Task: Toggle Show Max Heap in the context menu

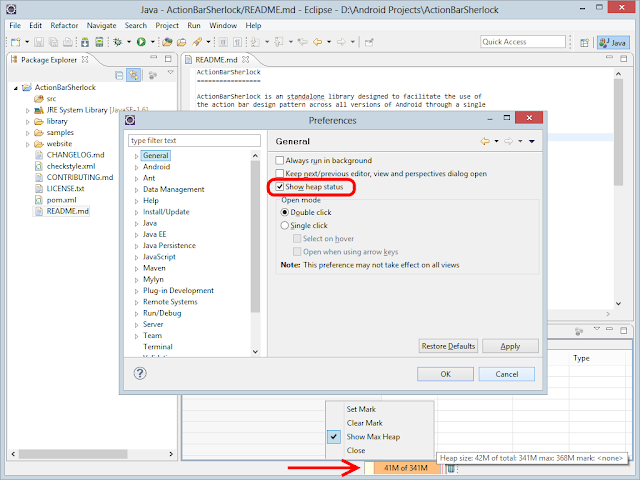Action: 373,437
